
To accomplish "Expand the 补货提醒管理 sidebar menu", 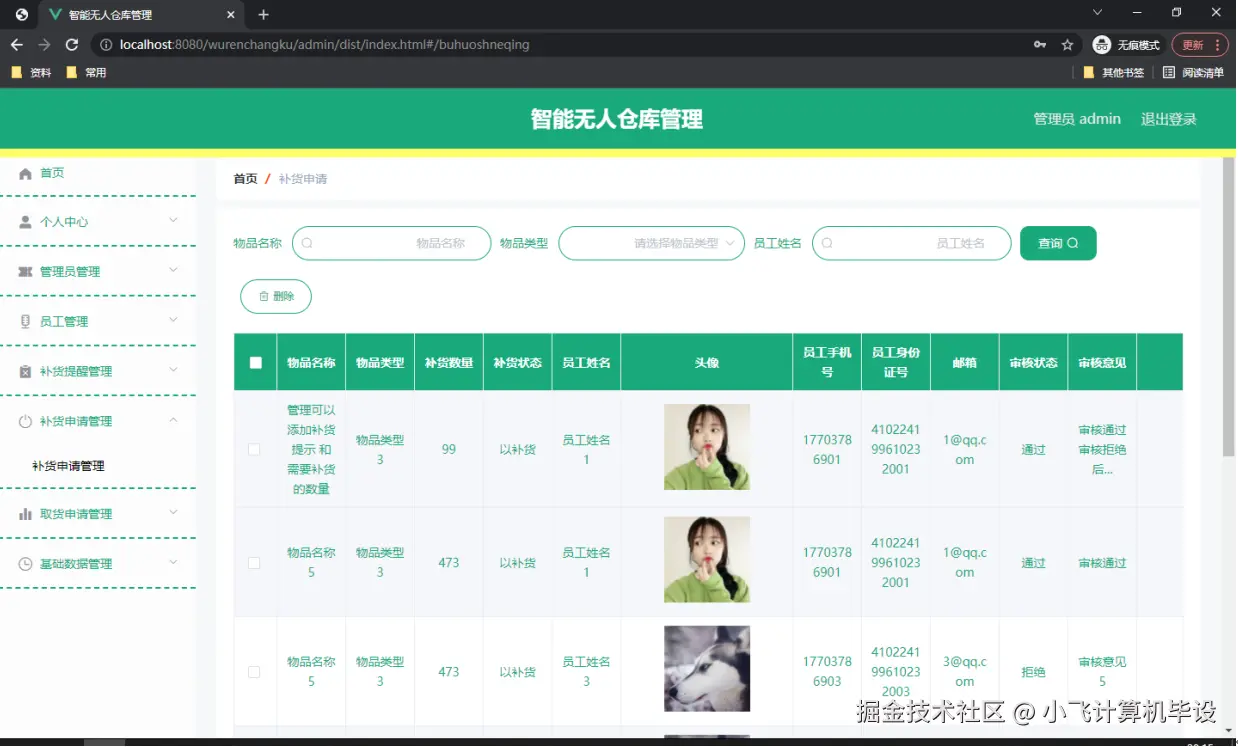I will pos(173,371).
